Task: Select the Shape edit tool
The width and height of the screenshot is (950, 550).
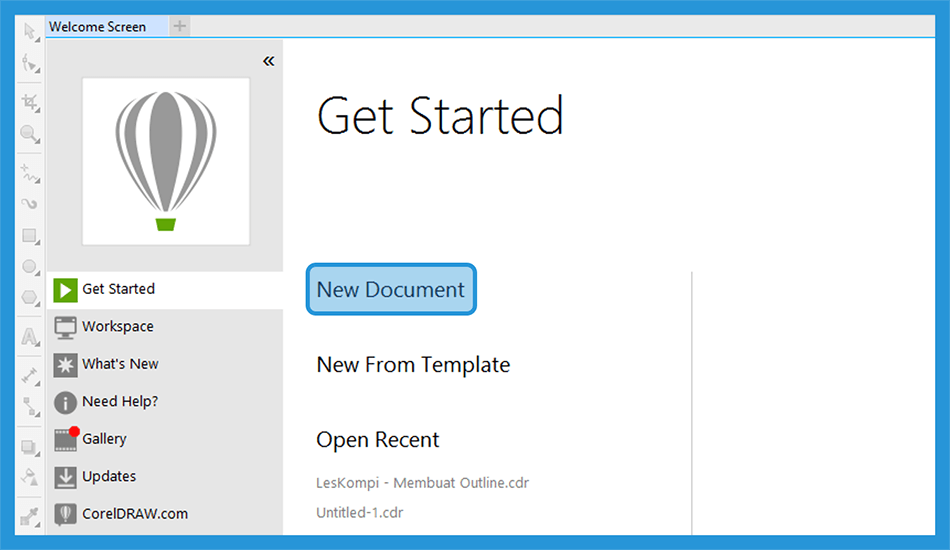Action: [x=29, y=63]
